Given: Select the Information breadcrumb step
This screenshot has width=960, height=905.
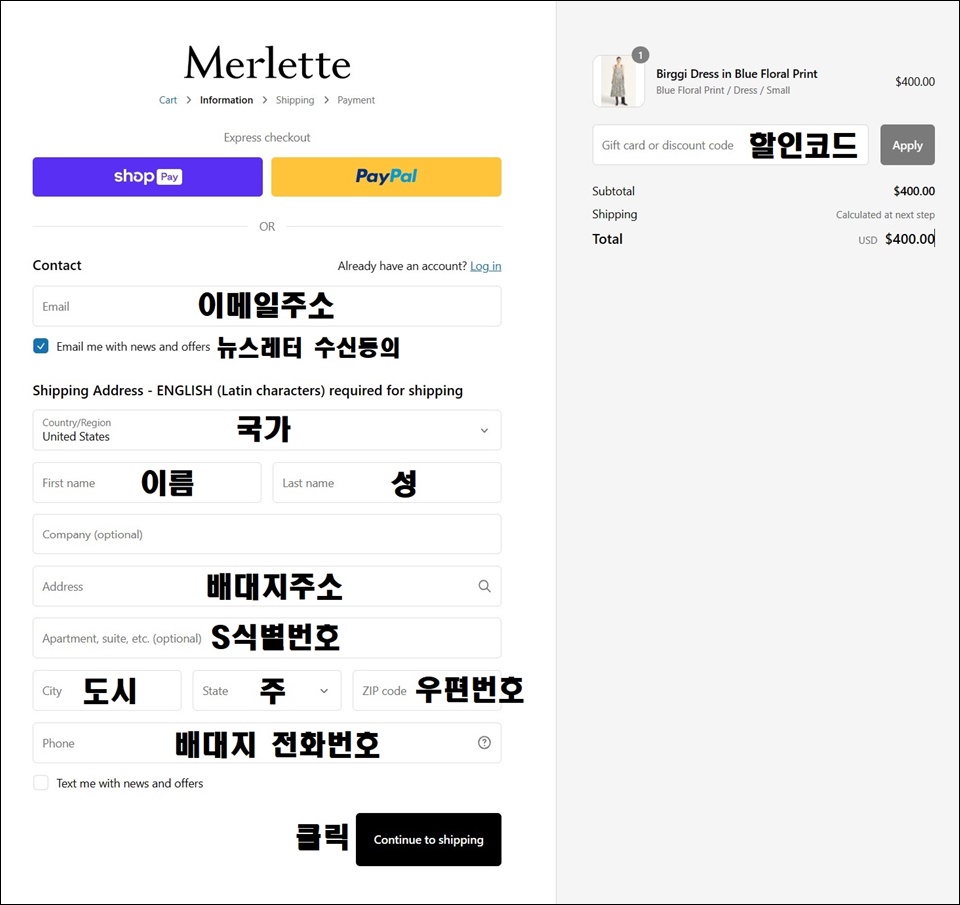Looking at the screenshot, I should click(227, 100).
